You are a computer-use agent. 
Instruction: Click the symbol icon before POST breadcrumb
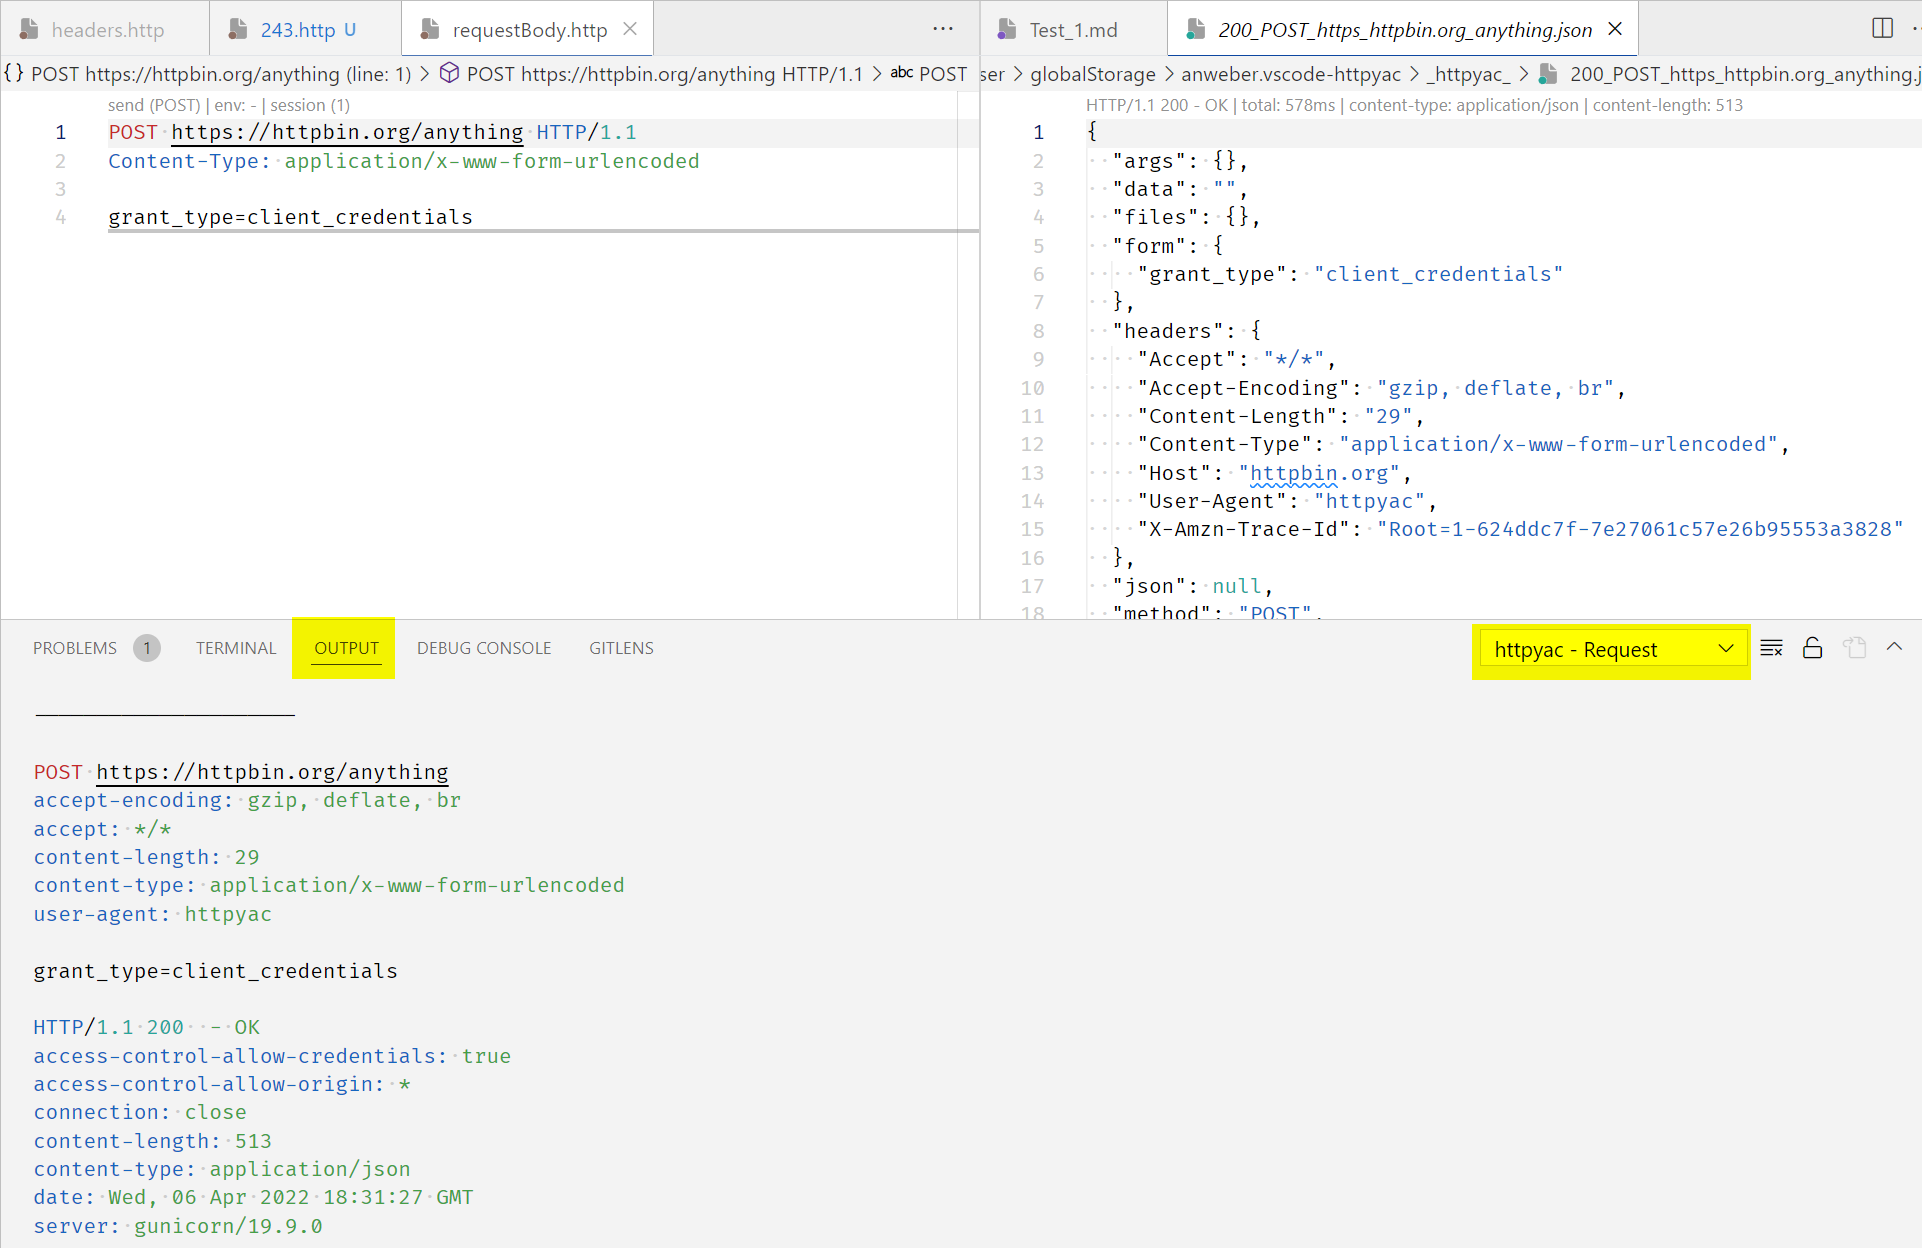point(449,74)
